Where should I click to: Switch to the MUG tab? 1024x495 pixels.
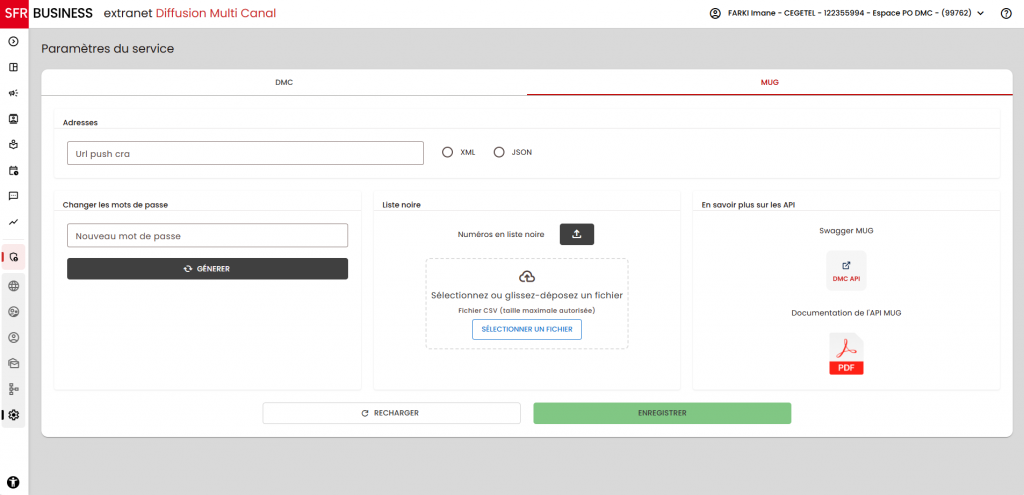[769, 82]
